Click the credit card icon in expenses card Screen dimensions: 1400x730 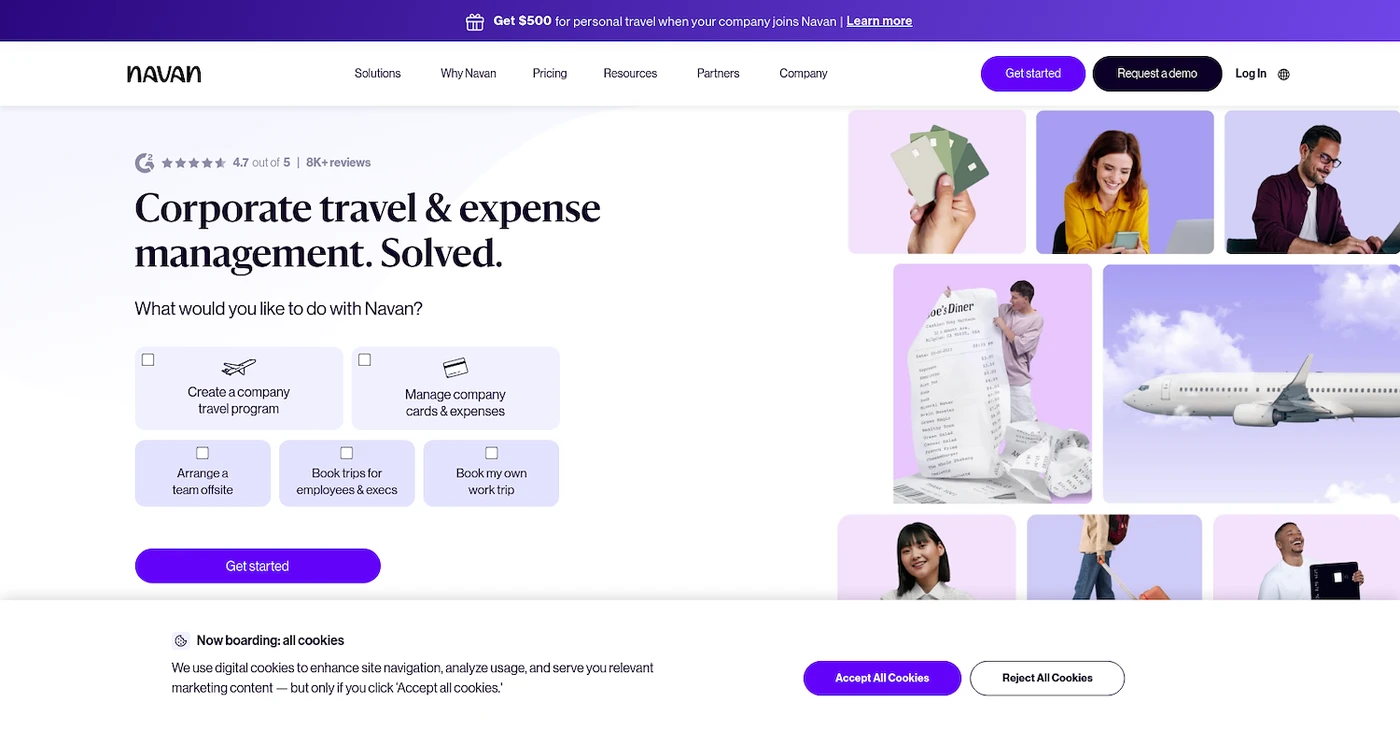[456, 367]
